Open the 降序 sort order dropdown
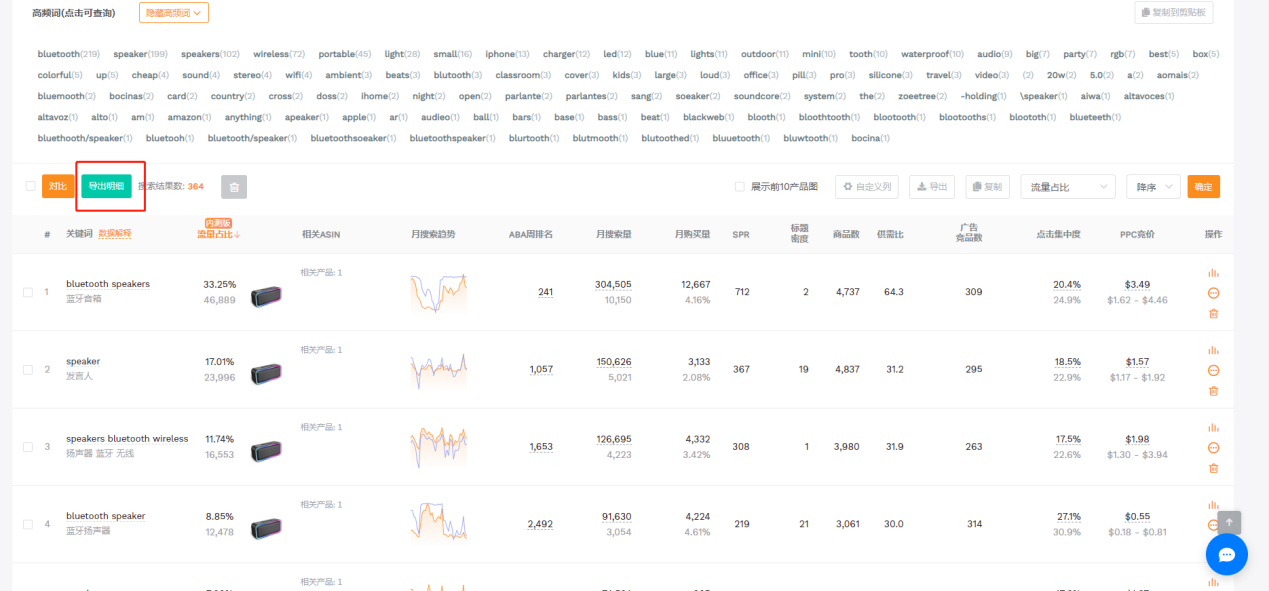The image size is (1269, 591). (x=1152, y=187)
